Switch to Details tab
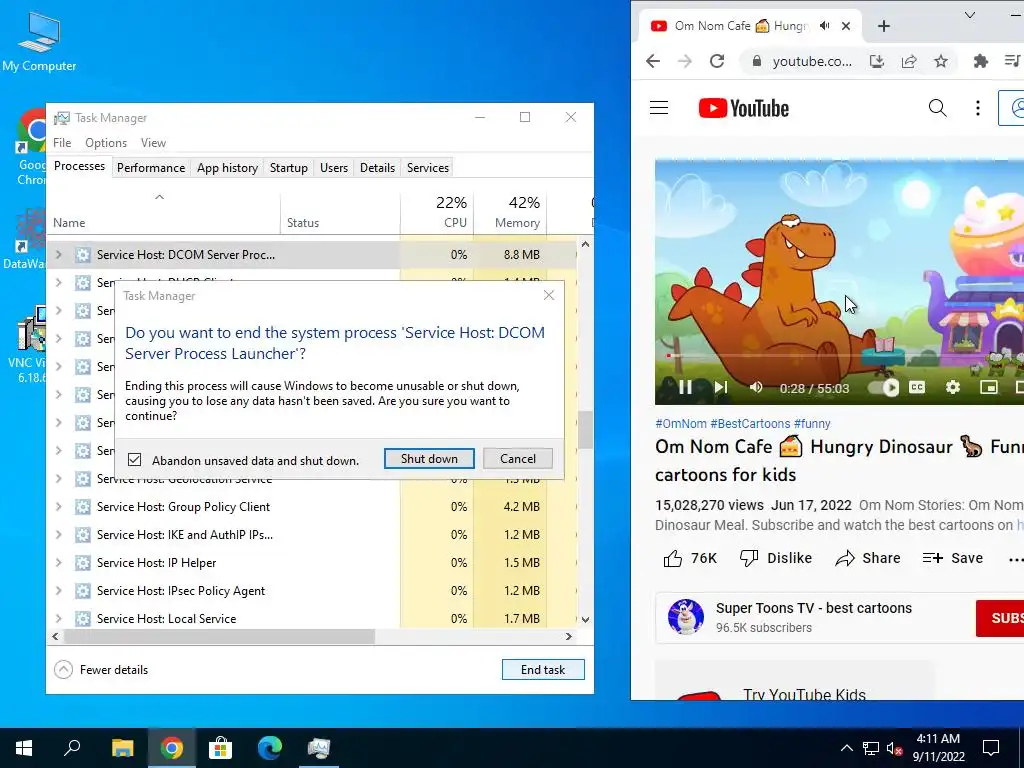This screenshot has height=768, width=1024. 377,168
